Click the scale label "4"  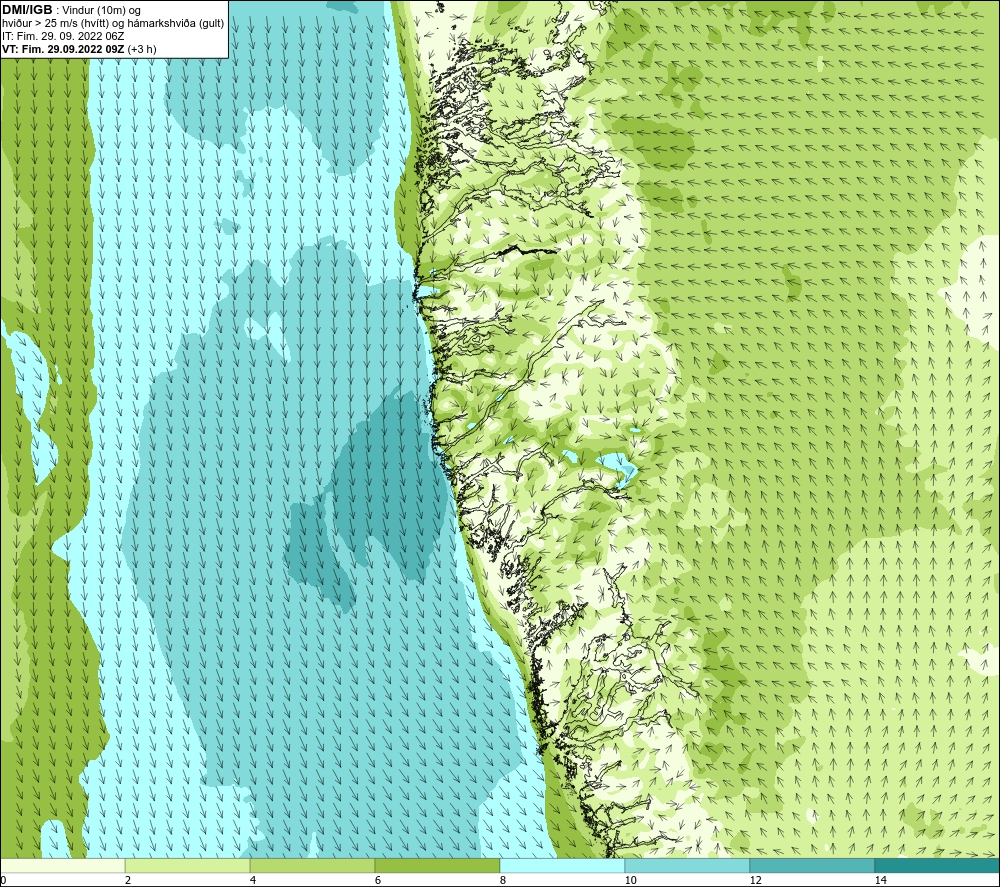[253, 880]
